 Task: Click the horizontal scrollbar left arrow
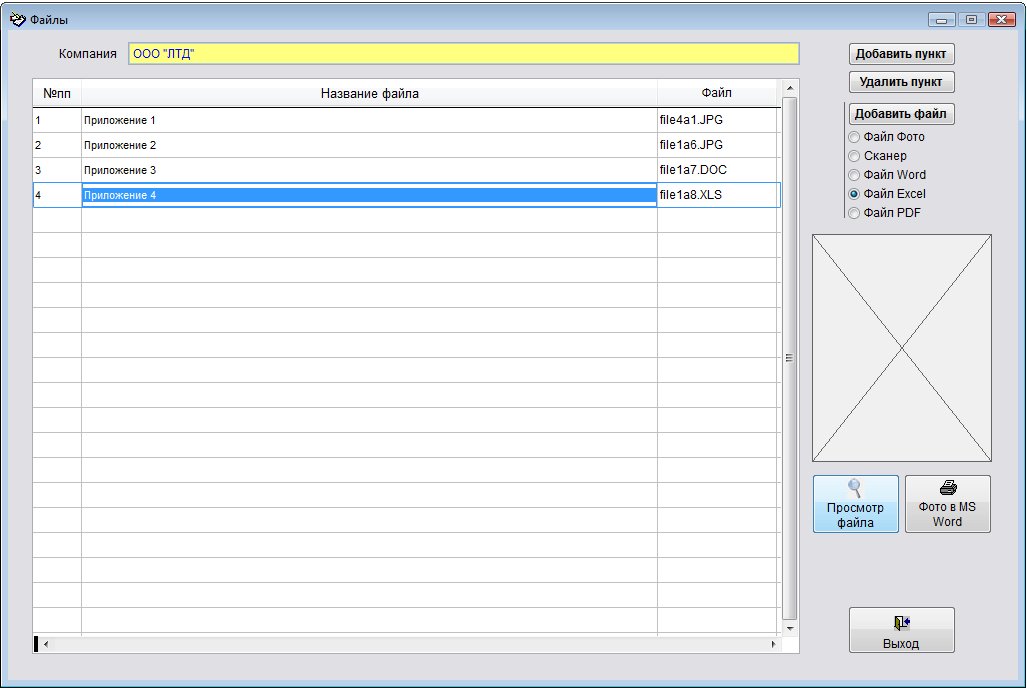[x=46, y=644]
